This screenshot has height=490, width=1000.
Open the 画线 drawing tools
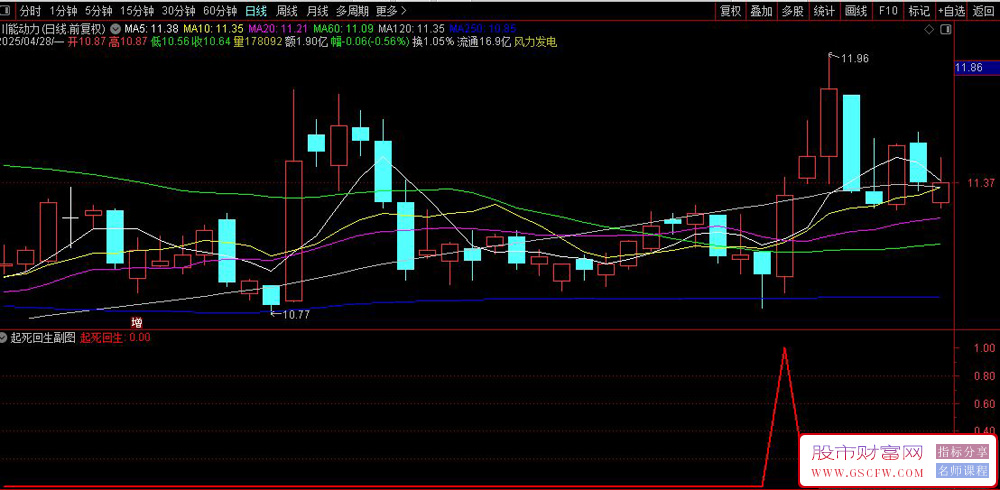pyautogui.click(x=856, y=12)
